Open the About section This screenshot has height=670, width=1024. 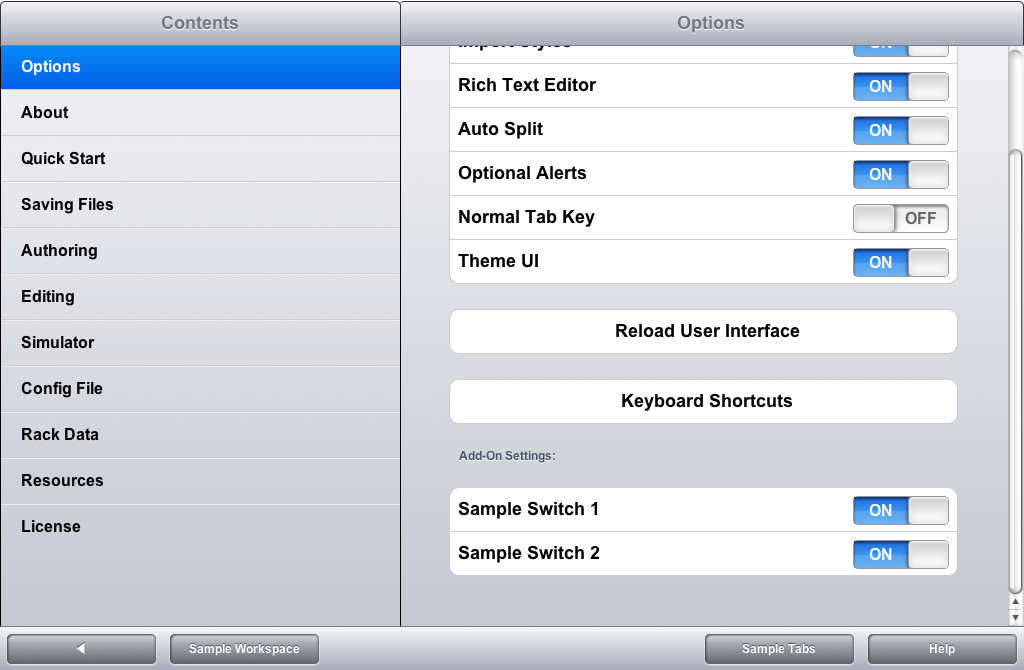click(200, 112)
